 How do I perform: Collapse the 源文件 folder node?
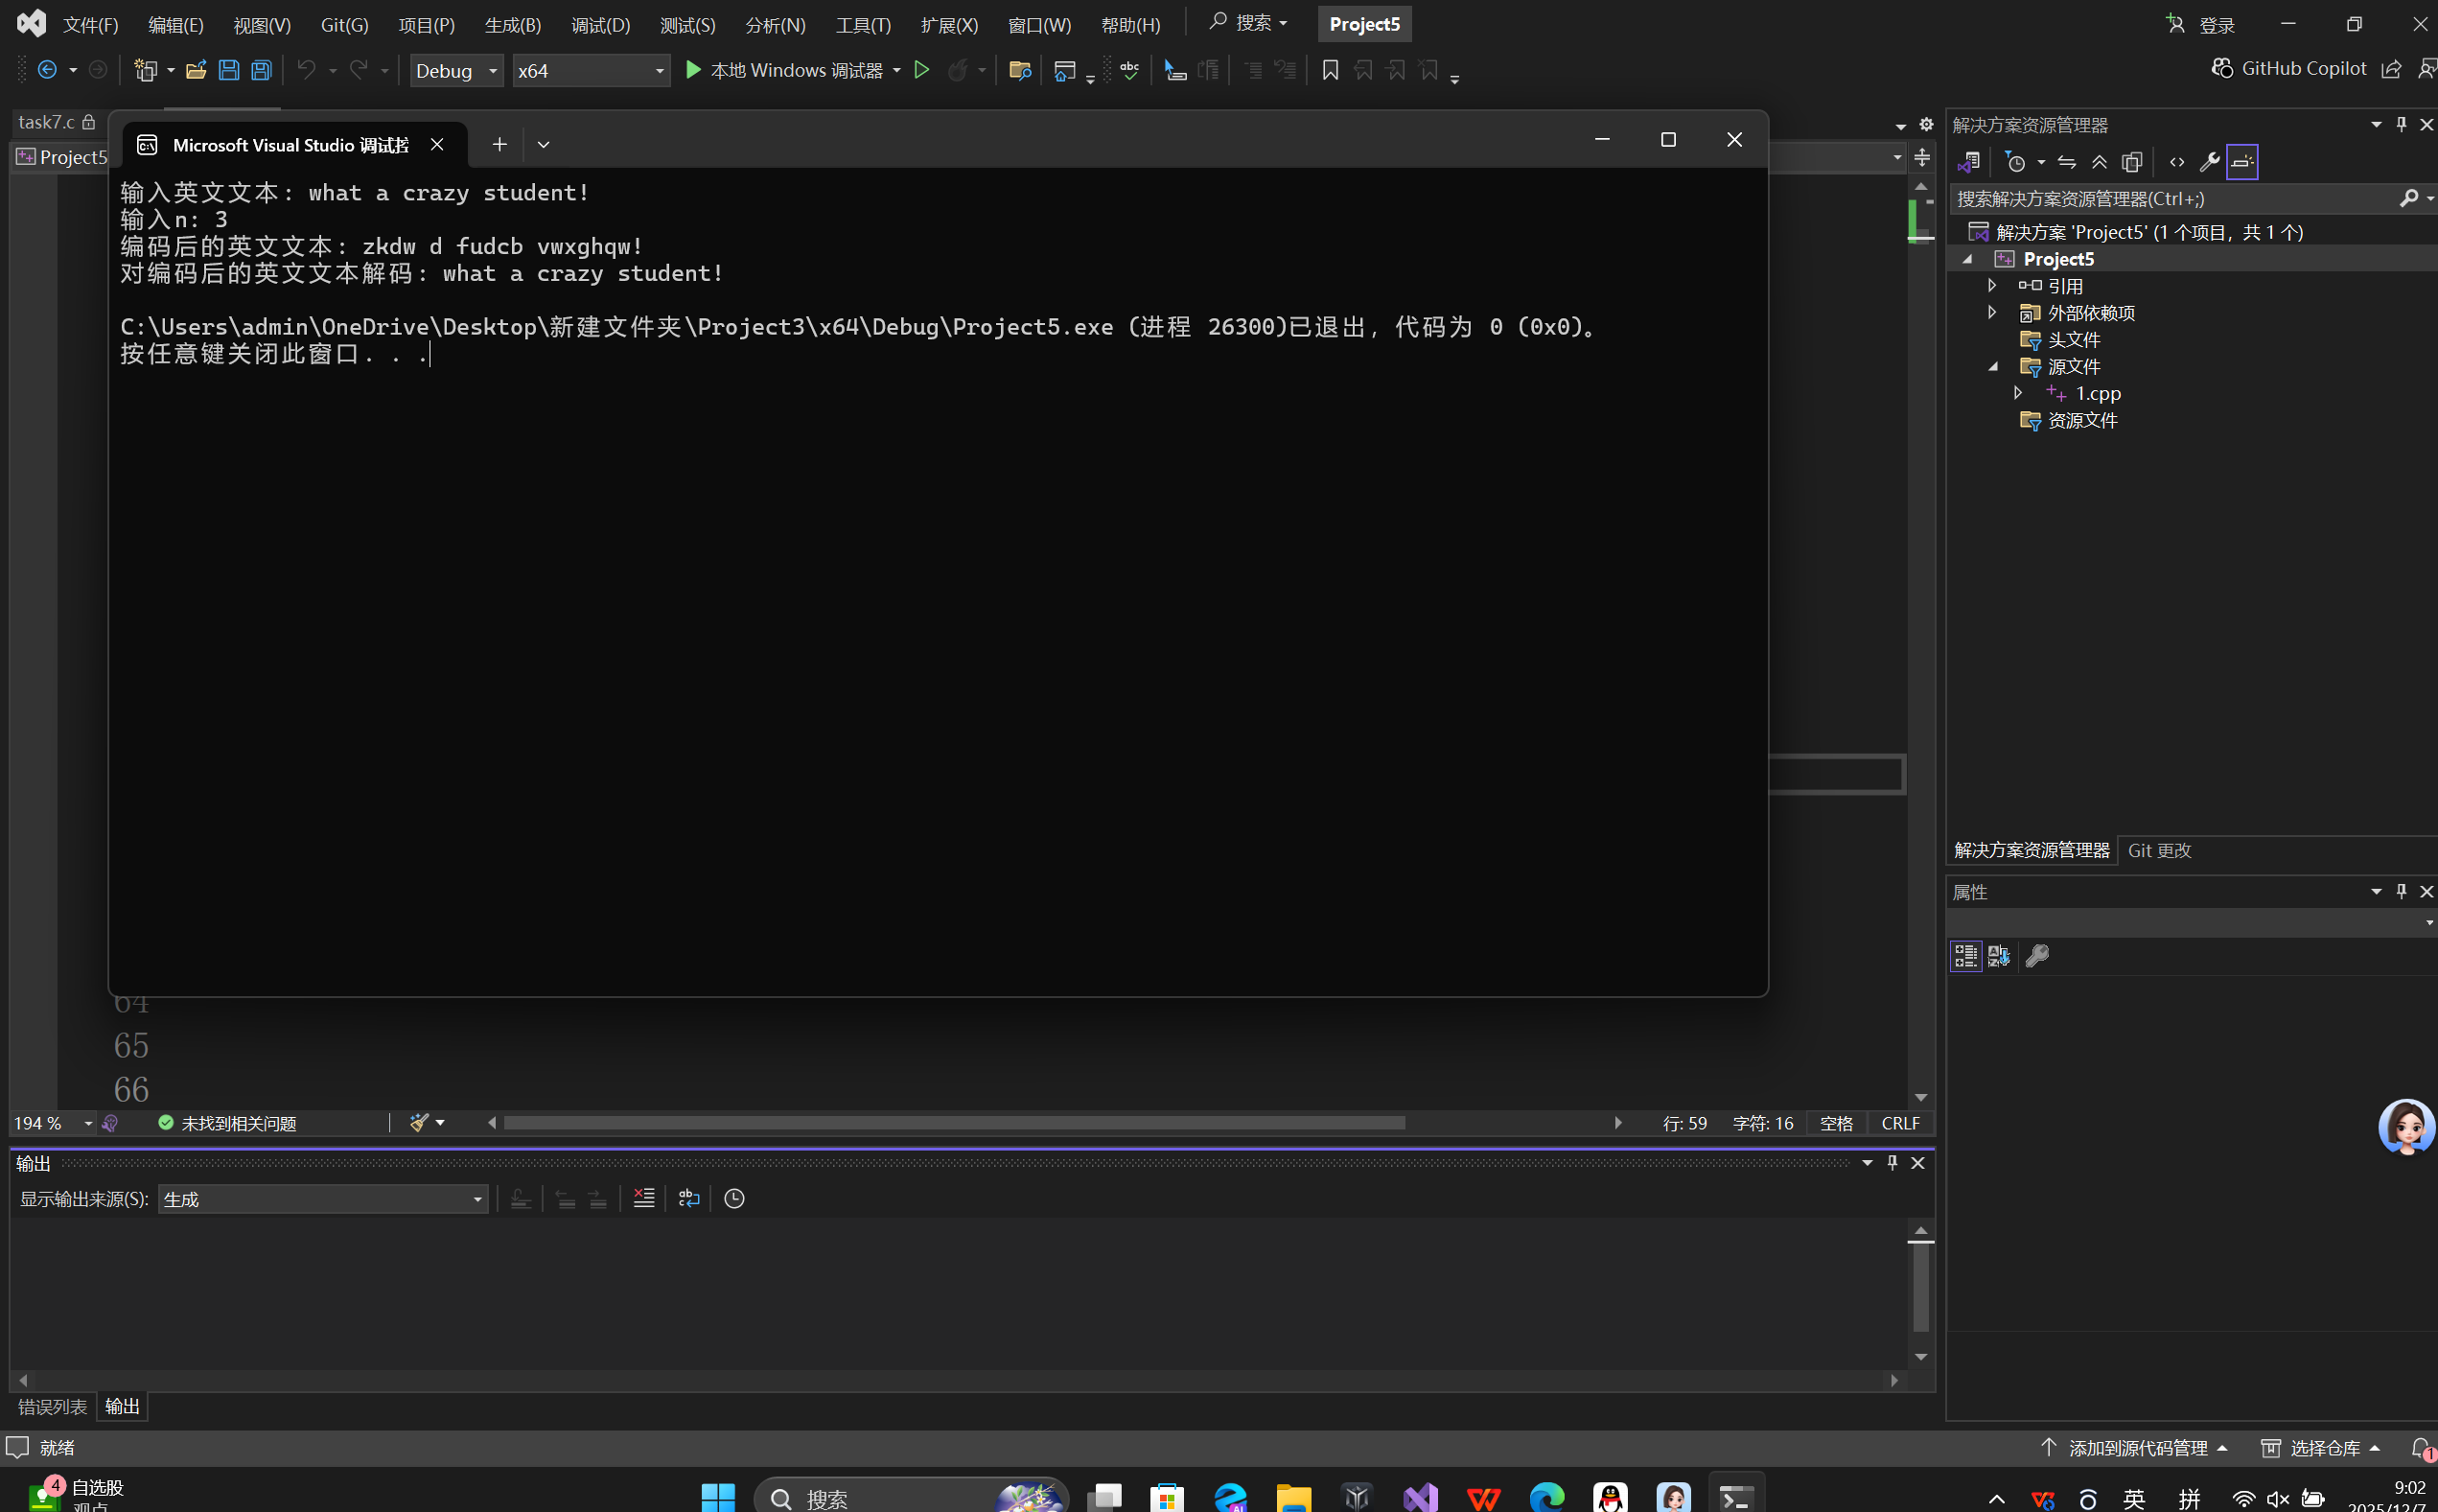pos(1992,366)
